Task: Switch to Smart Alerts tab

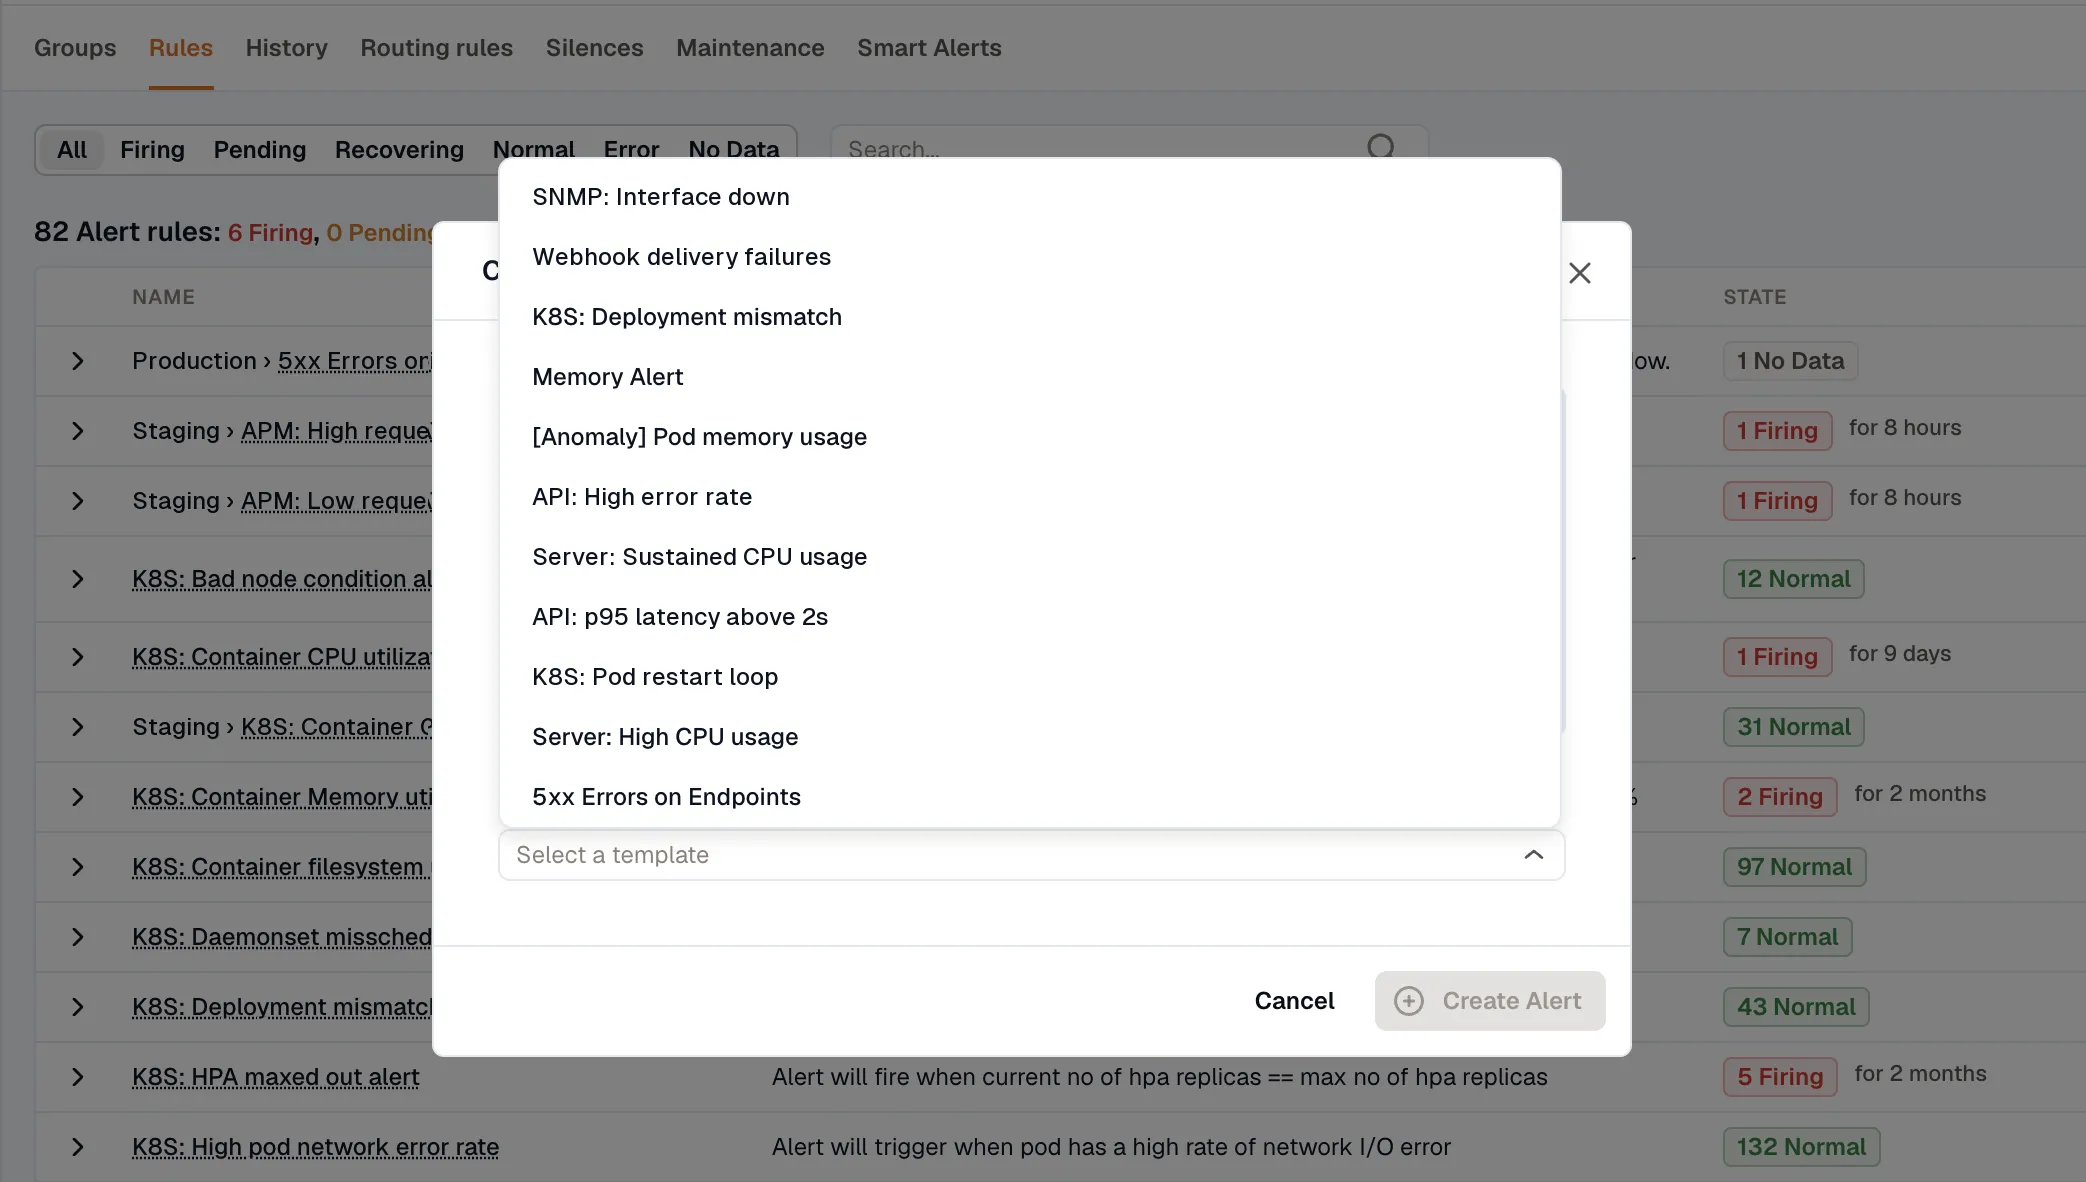Action: pyautogui.click(x=929, y=48)
